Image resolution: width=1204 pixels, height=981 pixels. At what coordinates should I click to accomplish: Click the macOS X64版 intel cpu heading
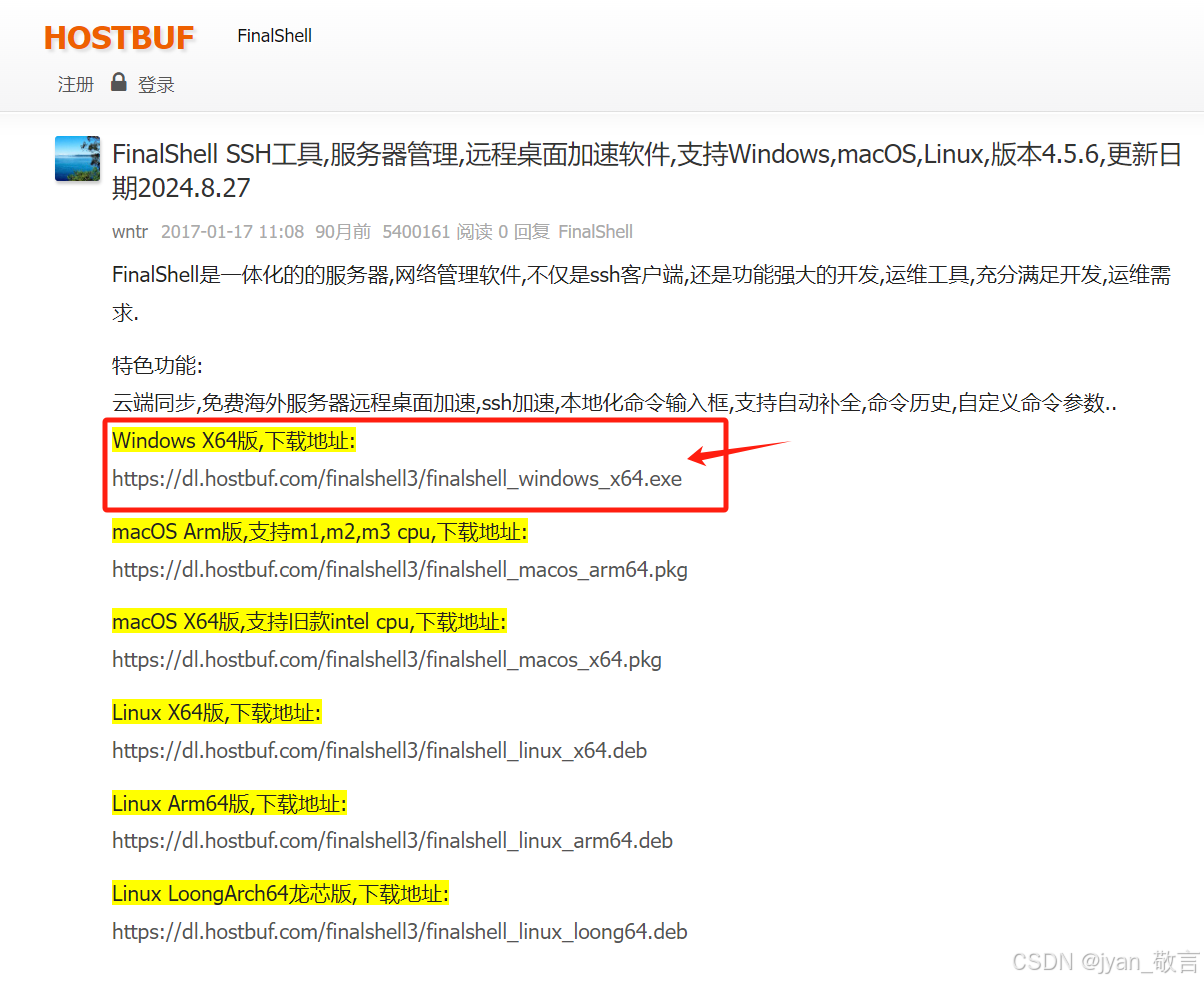click(x=309, y=622)
